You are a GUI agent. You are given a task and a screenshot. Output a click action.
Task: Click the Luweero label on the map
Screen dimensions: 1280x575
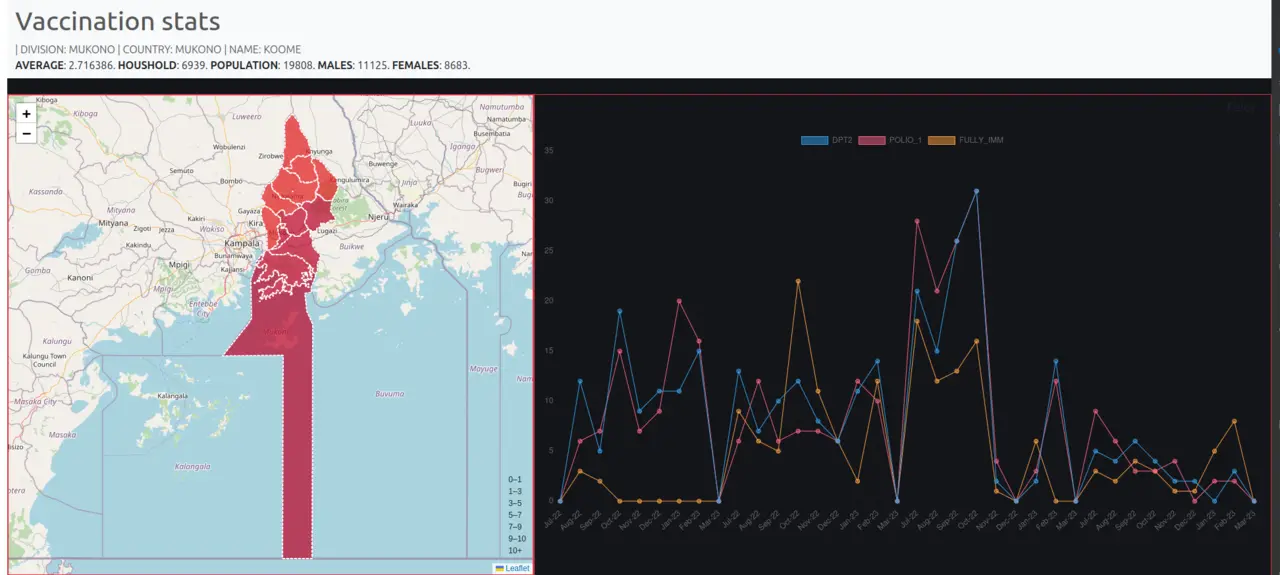coord(246,116)
